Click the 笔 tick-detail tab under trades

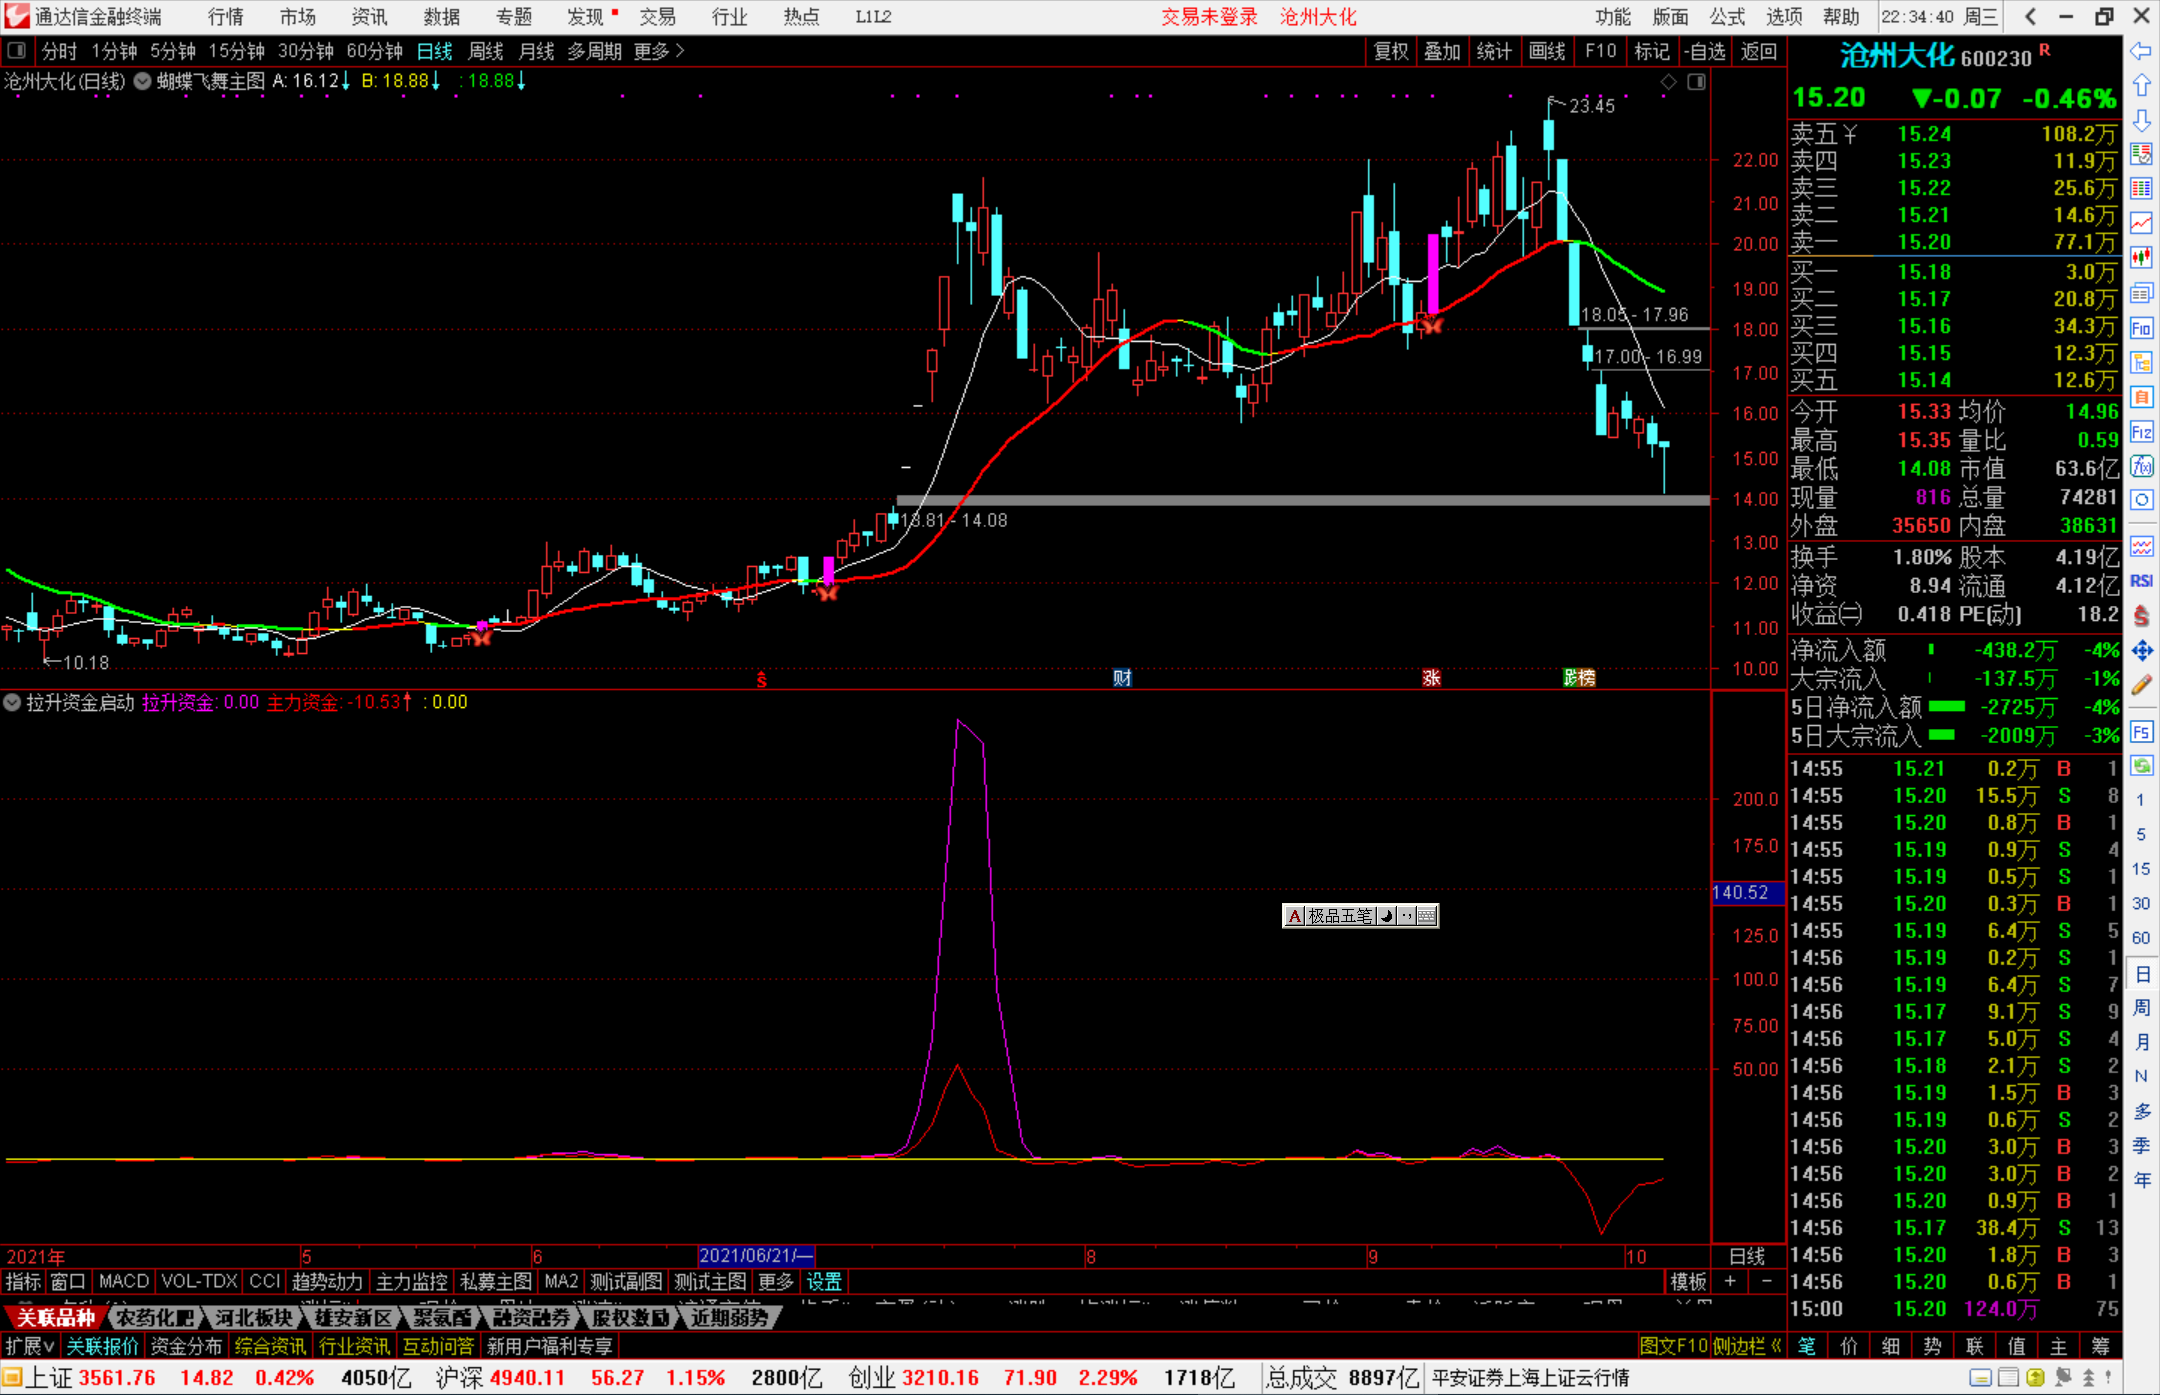coord(1807,1346)
